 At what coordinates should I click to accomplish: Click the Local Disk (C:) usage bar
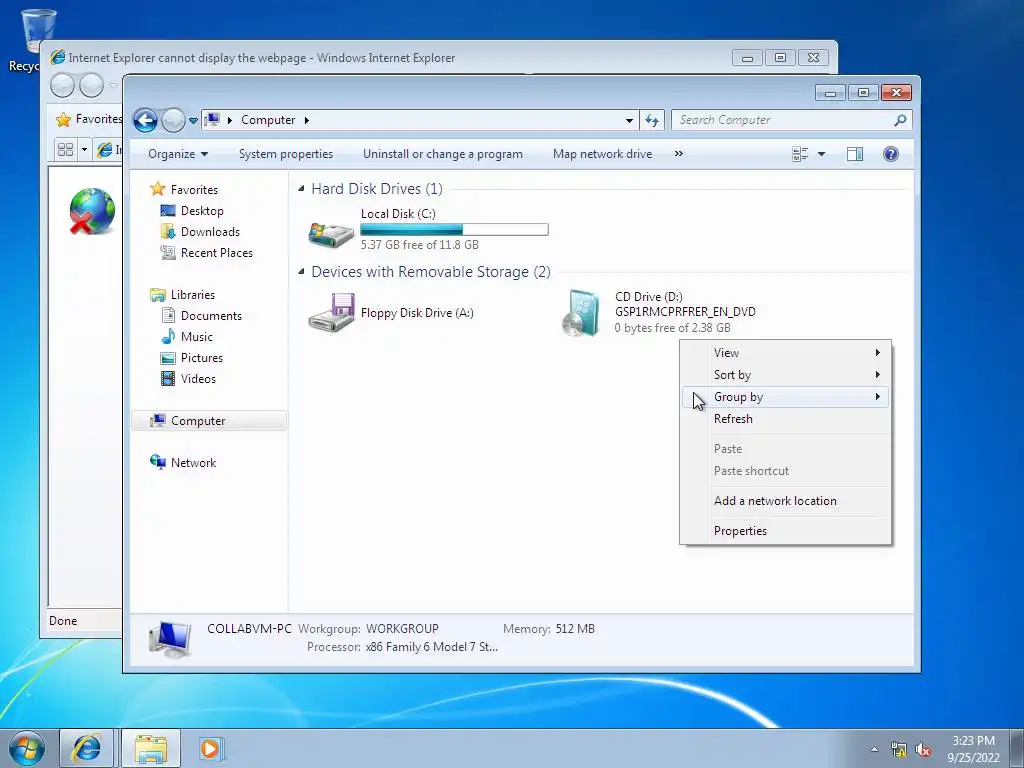point(455,229)
